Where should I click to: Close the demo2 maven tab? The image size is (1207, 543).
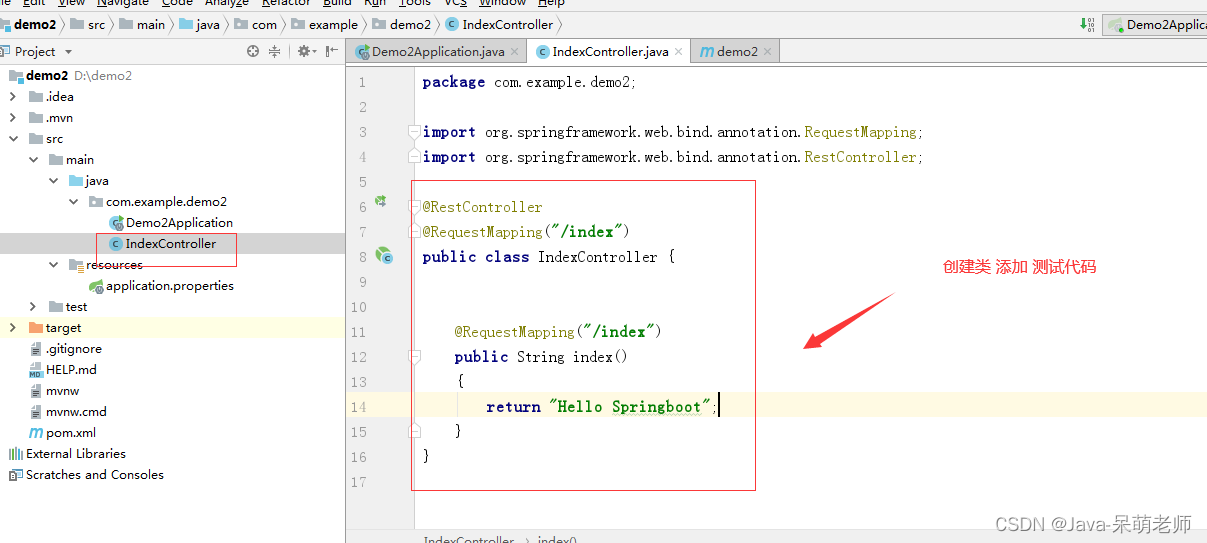(x=768, y=52)
